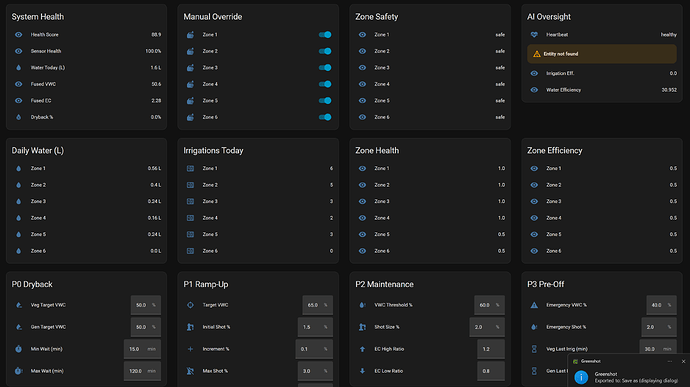Switch off Manual Override Zone 3
Viewport: 690px width, 387px height.
[x=325, y=68]
